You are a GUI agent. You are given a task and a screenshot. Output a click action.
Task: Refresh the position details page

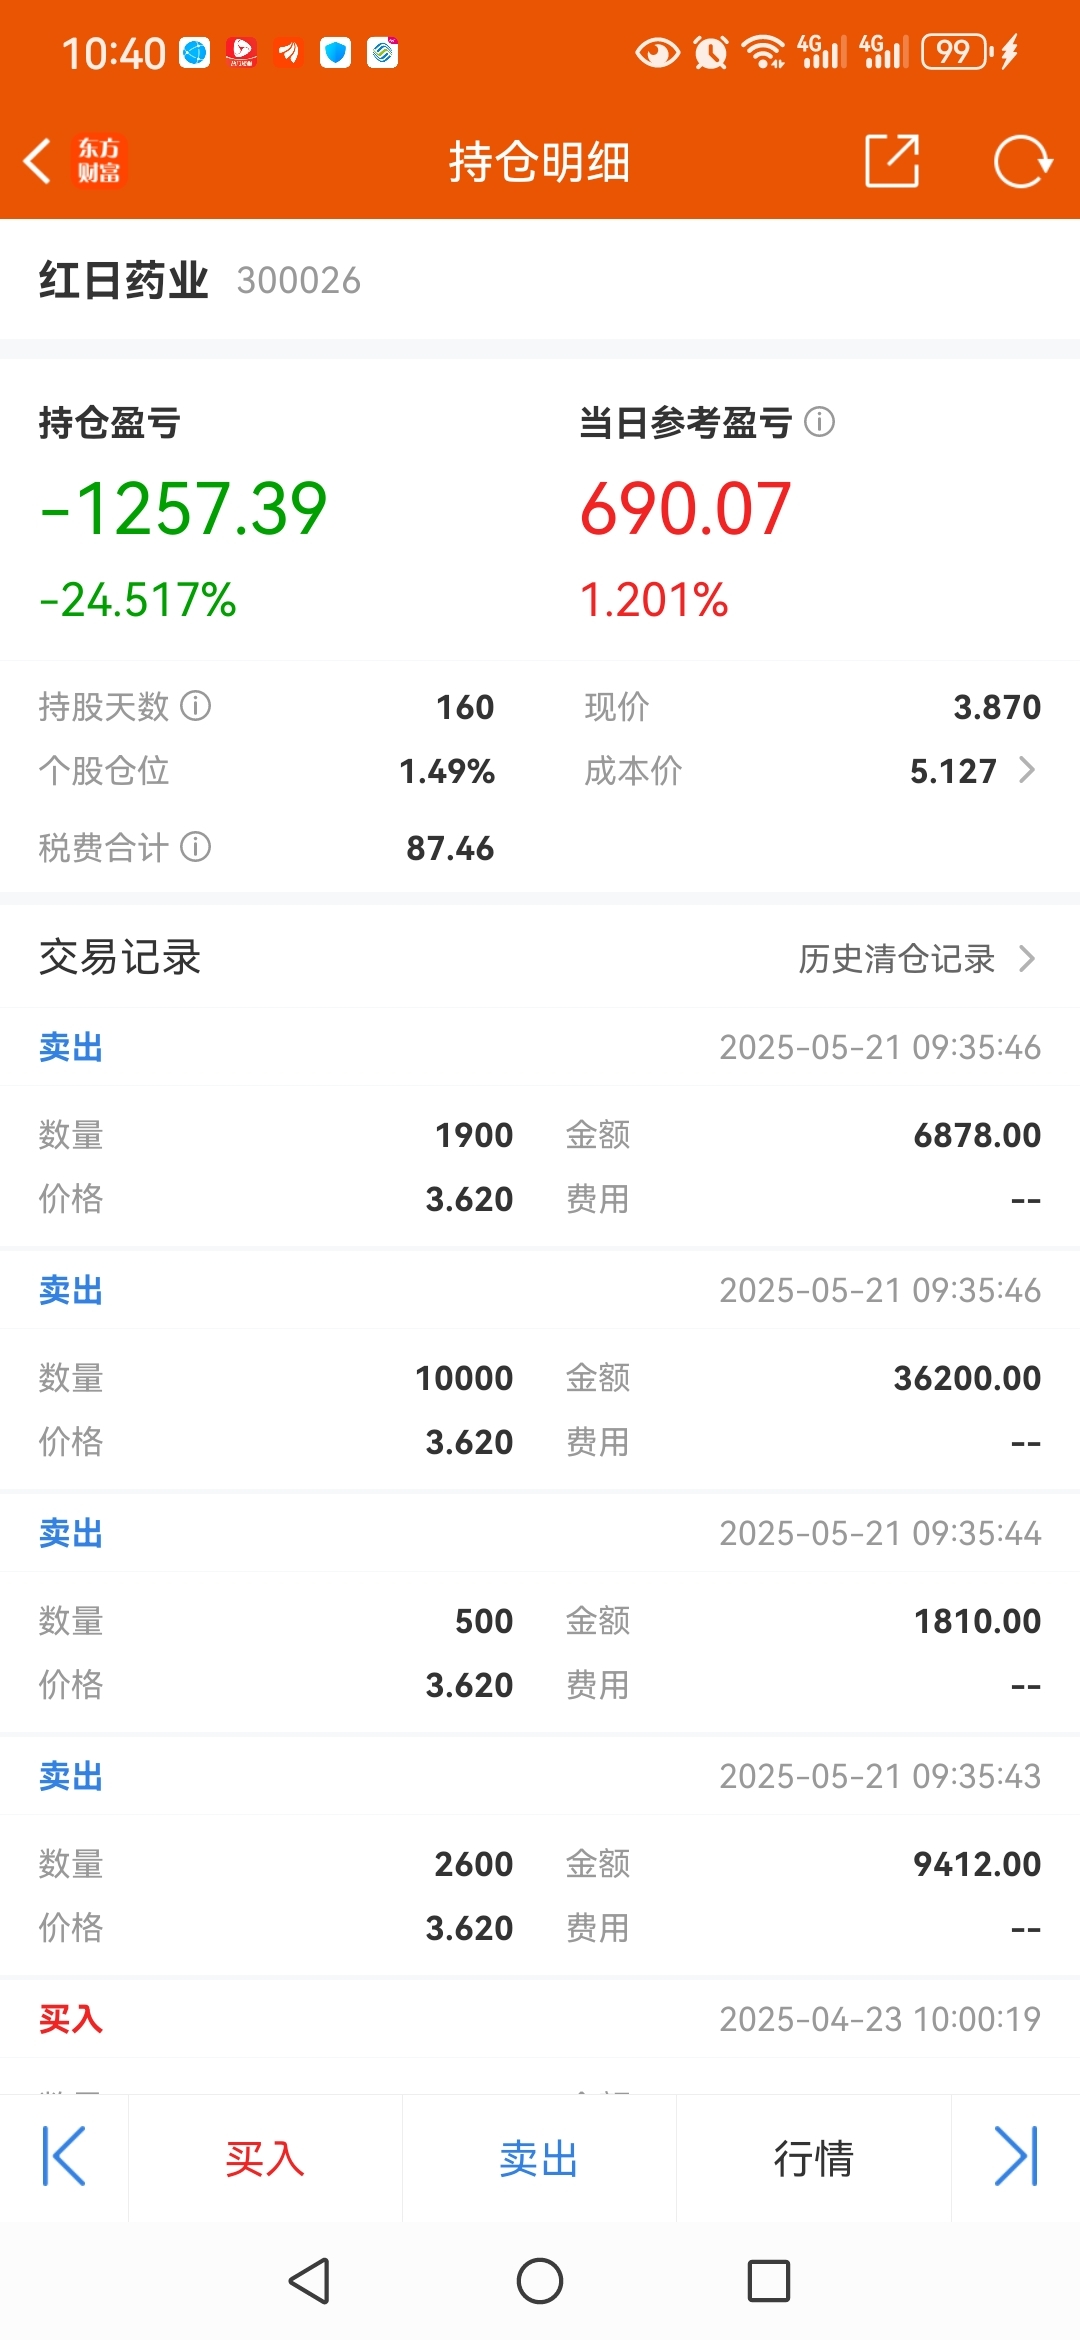coord(1022,161)
